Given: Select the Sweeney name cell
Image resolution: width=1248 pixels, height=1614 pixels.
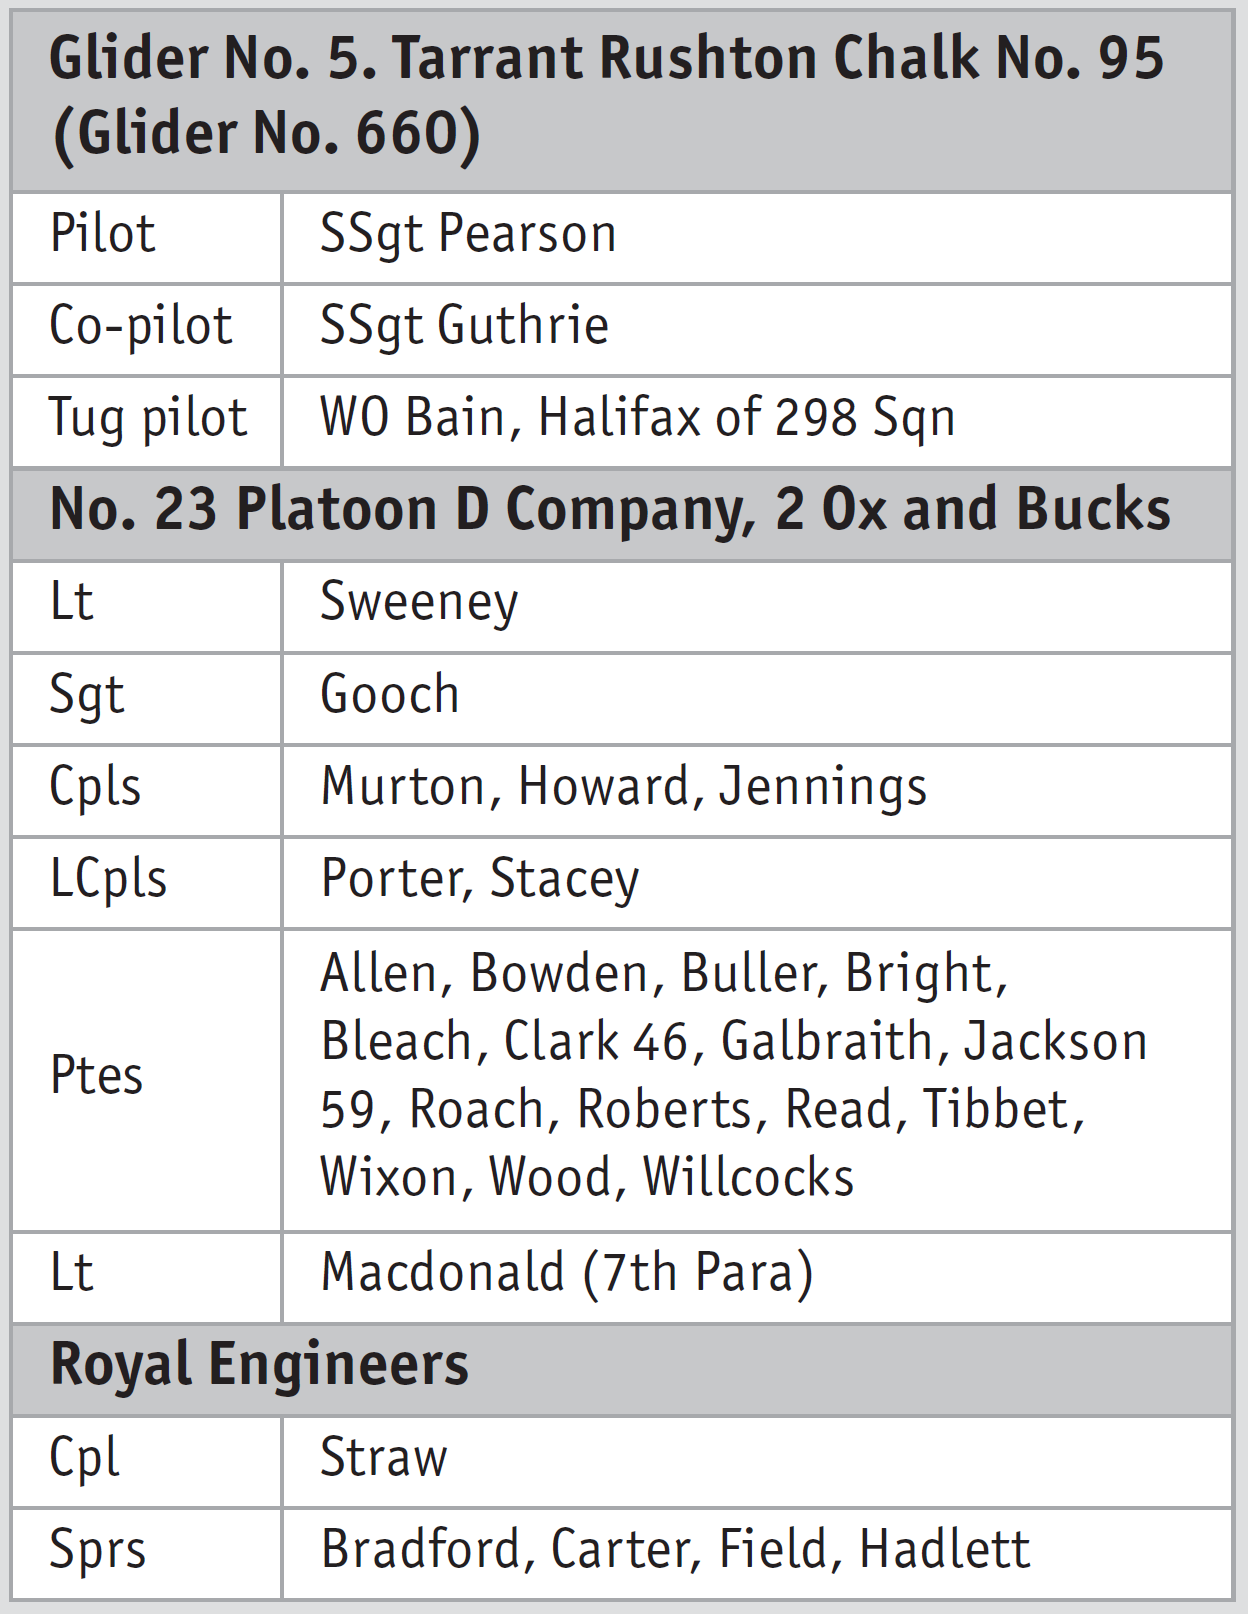Looking at the screenshot, I should pos(419,603).
